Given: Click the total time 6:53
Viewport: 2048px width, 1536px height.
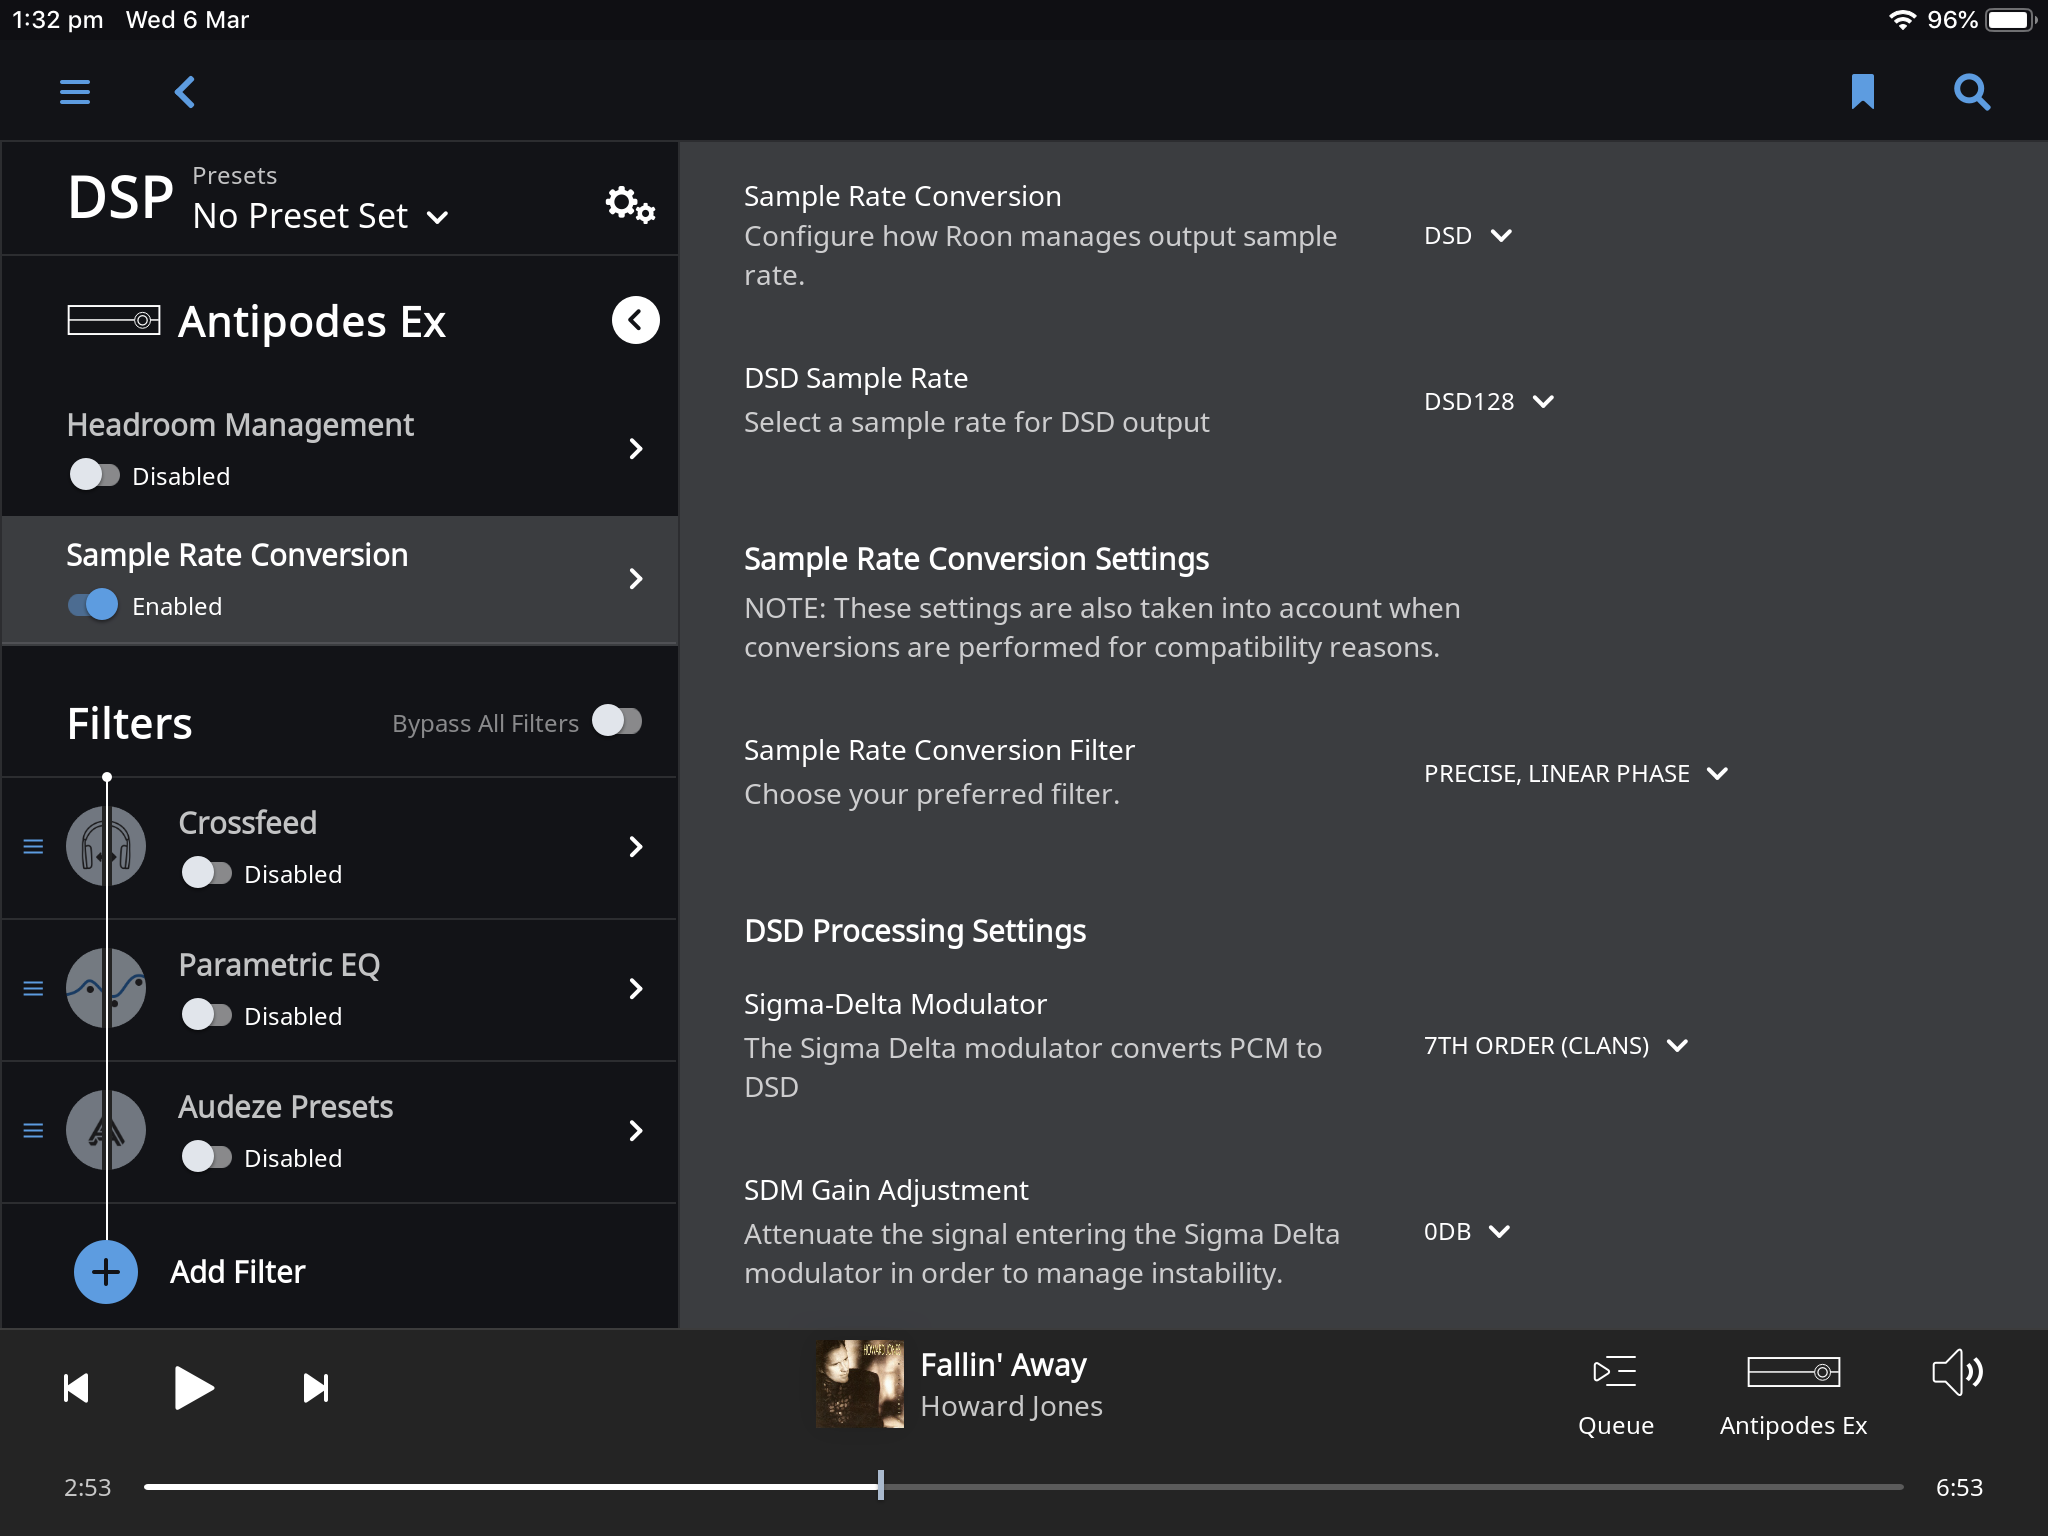Looking at the screenshot, I should (1959, 1488).
